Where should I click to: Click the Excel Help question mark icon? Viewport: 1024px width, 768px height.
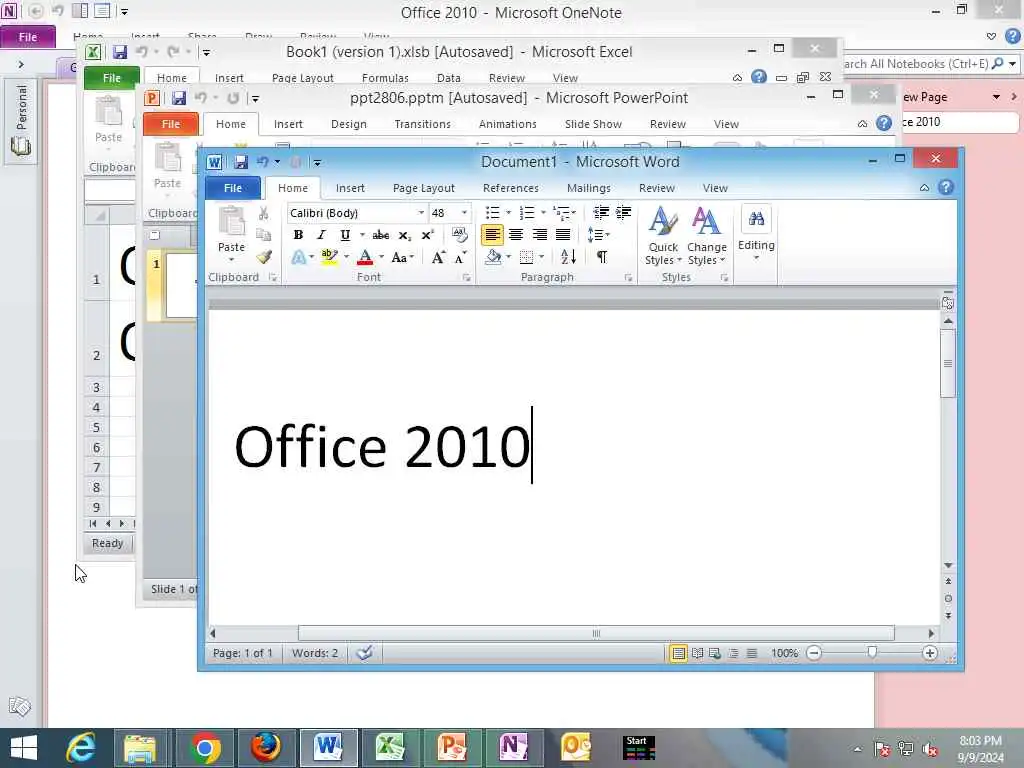759,77
